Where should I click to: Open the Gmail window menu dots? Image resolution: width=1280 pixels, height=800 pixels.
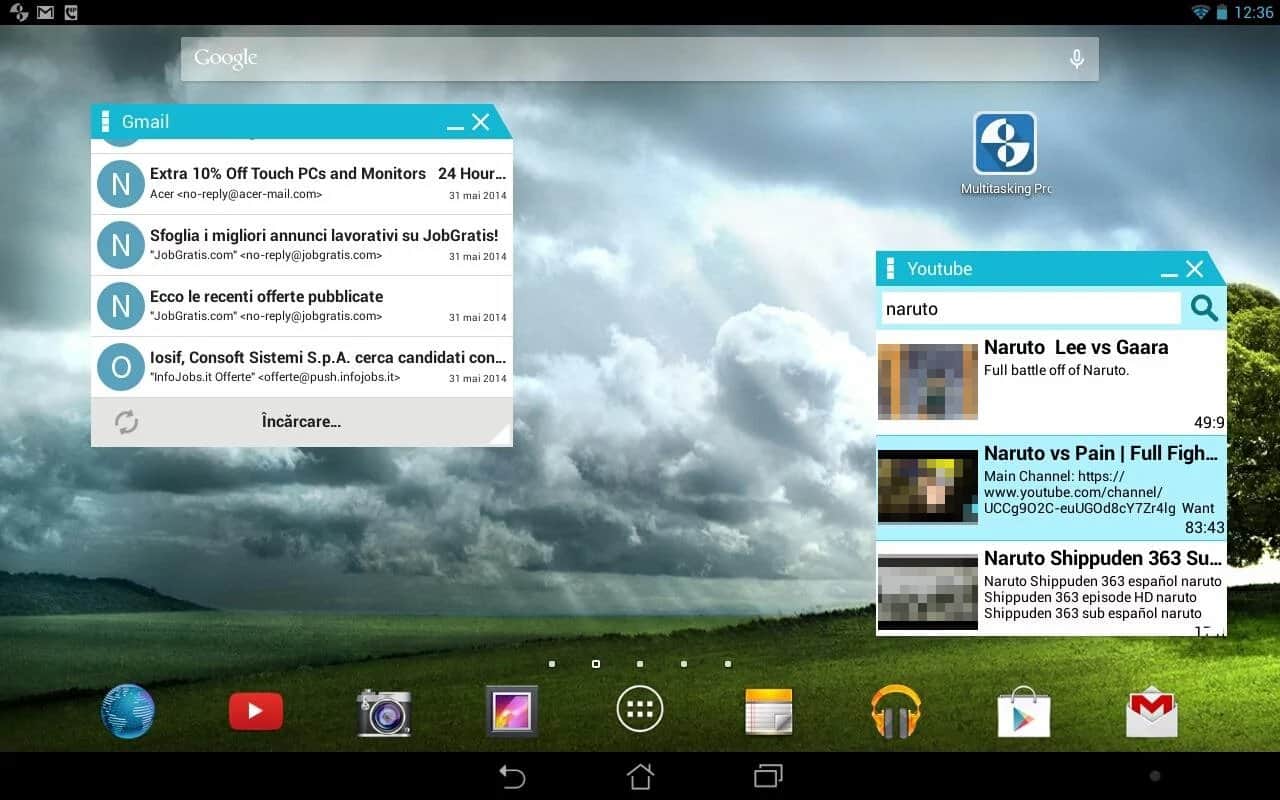[106, 122]
